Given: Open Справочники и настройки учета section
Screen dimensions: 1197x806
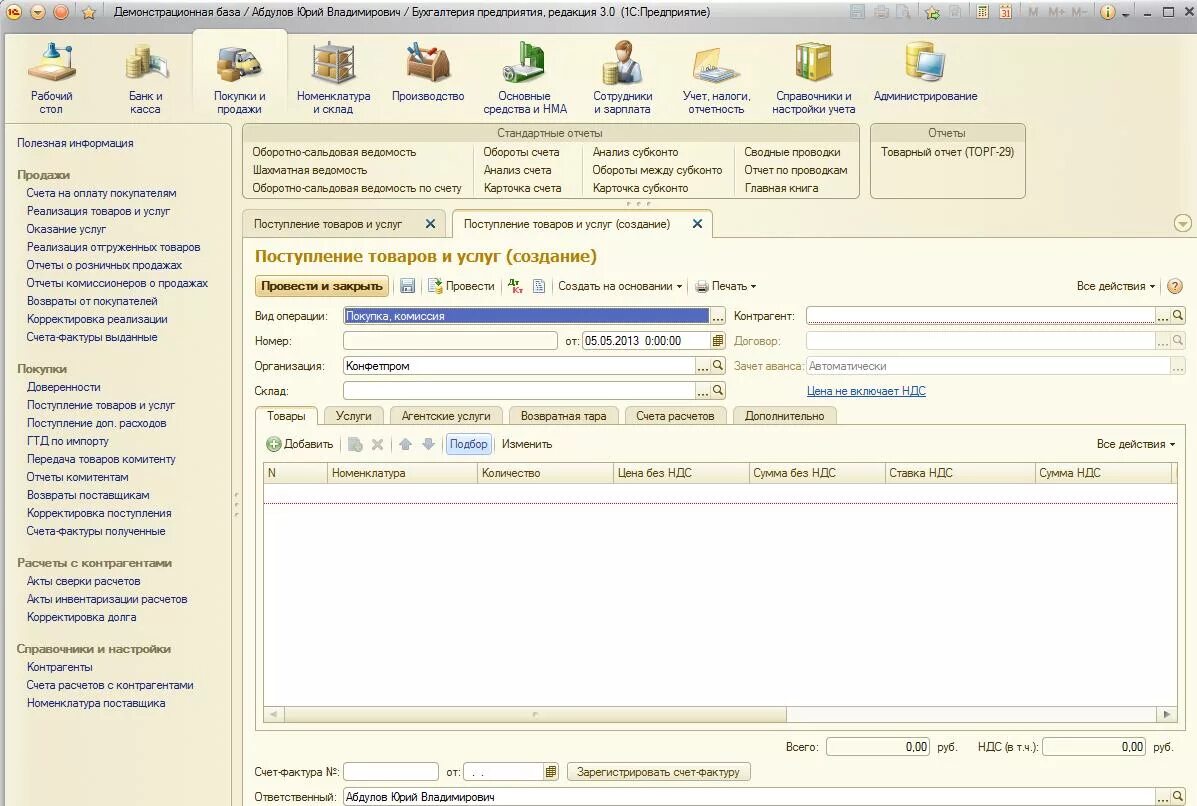Looking at the screenshot, I should click(813, 79).
